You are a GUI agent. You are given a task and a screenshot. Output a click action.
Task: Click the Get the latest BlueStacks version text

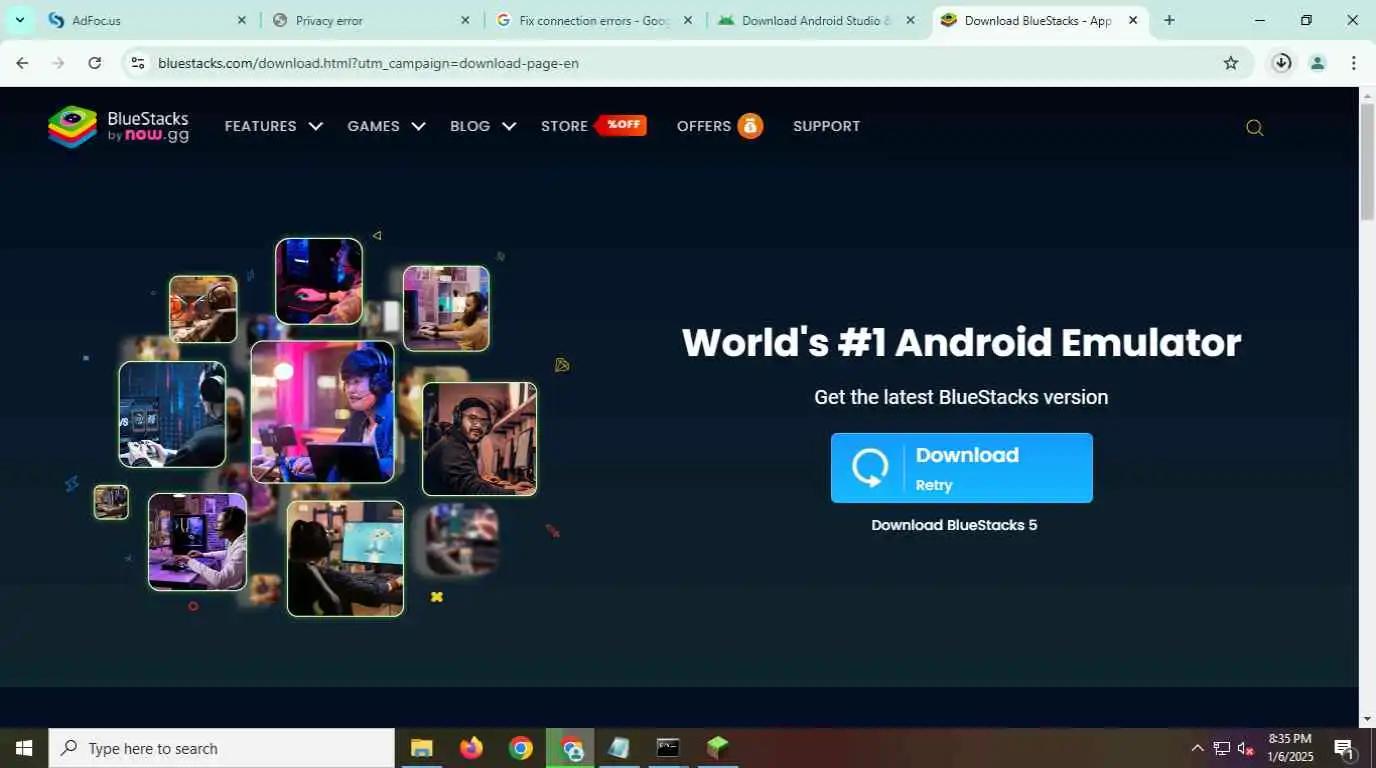pos(961,397)
